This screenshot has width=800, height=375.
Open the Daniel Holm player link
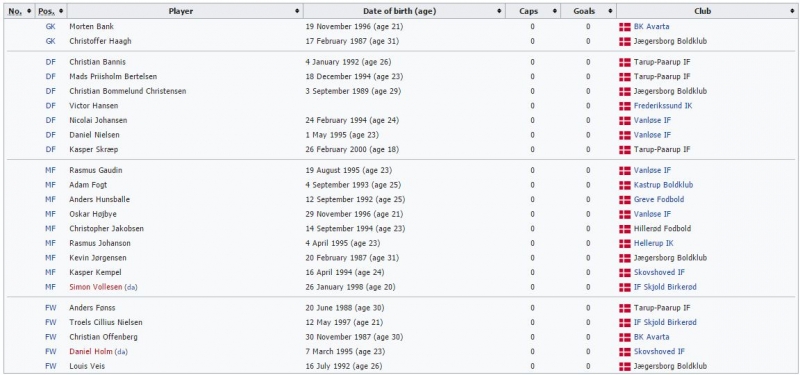(x=91, y=352)
